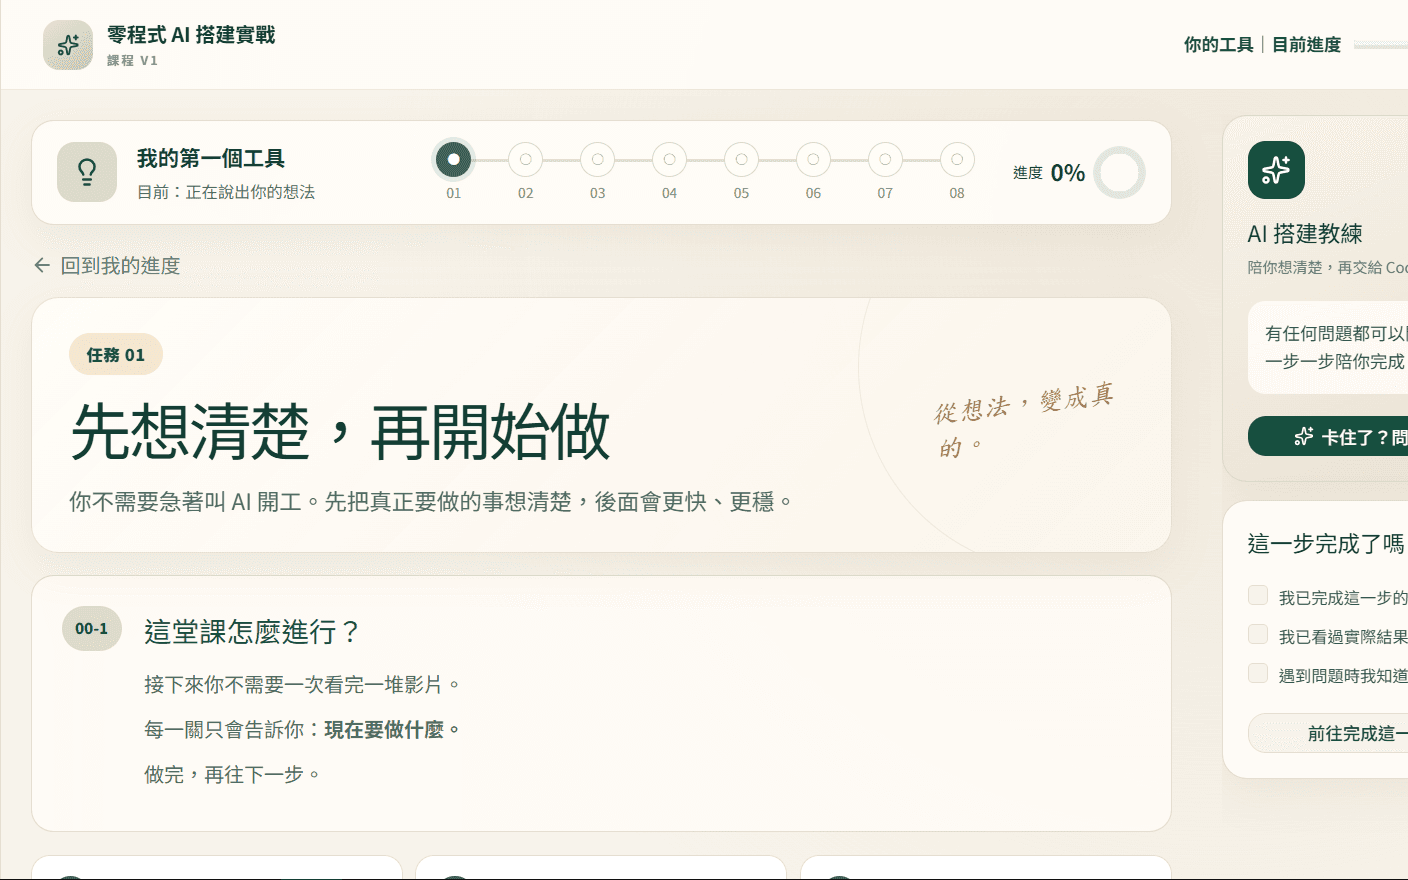The height and width of the screenshot is (880, 1408).
Task: Click the AI 搭建教練 title
Action: pos(1305,234)
